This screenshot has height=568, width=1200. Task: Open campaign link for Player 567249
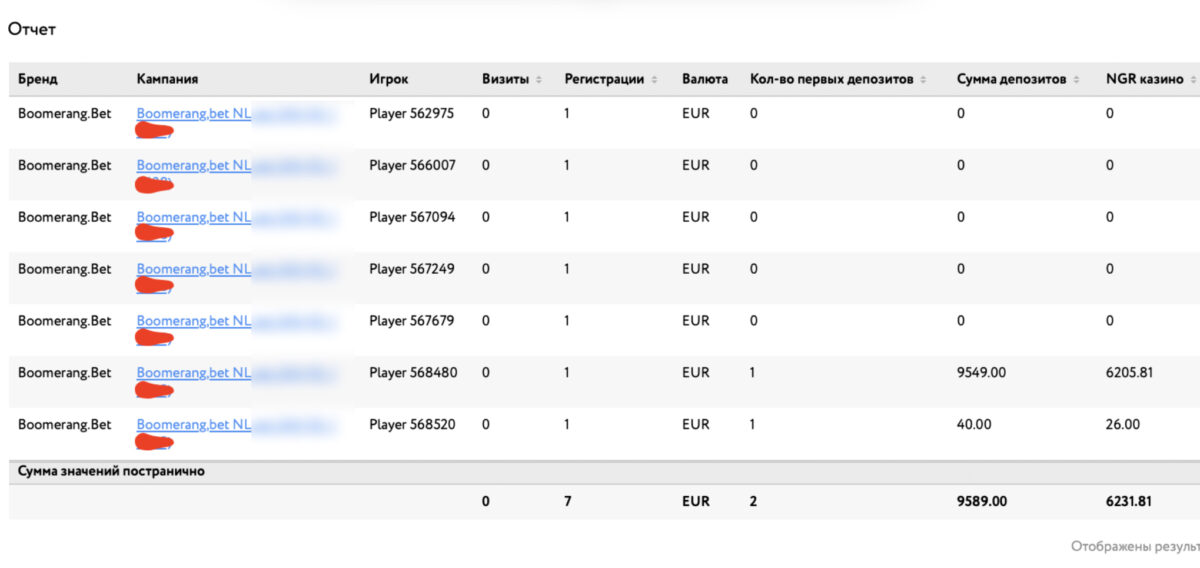coord(194,269)
